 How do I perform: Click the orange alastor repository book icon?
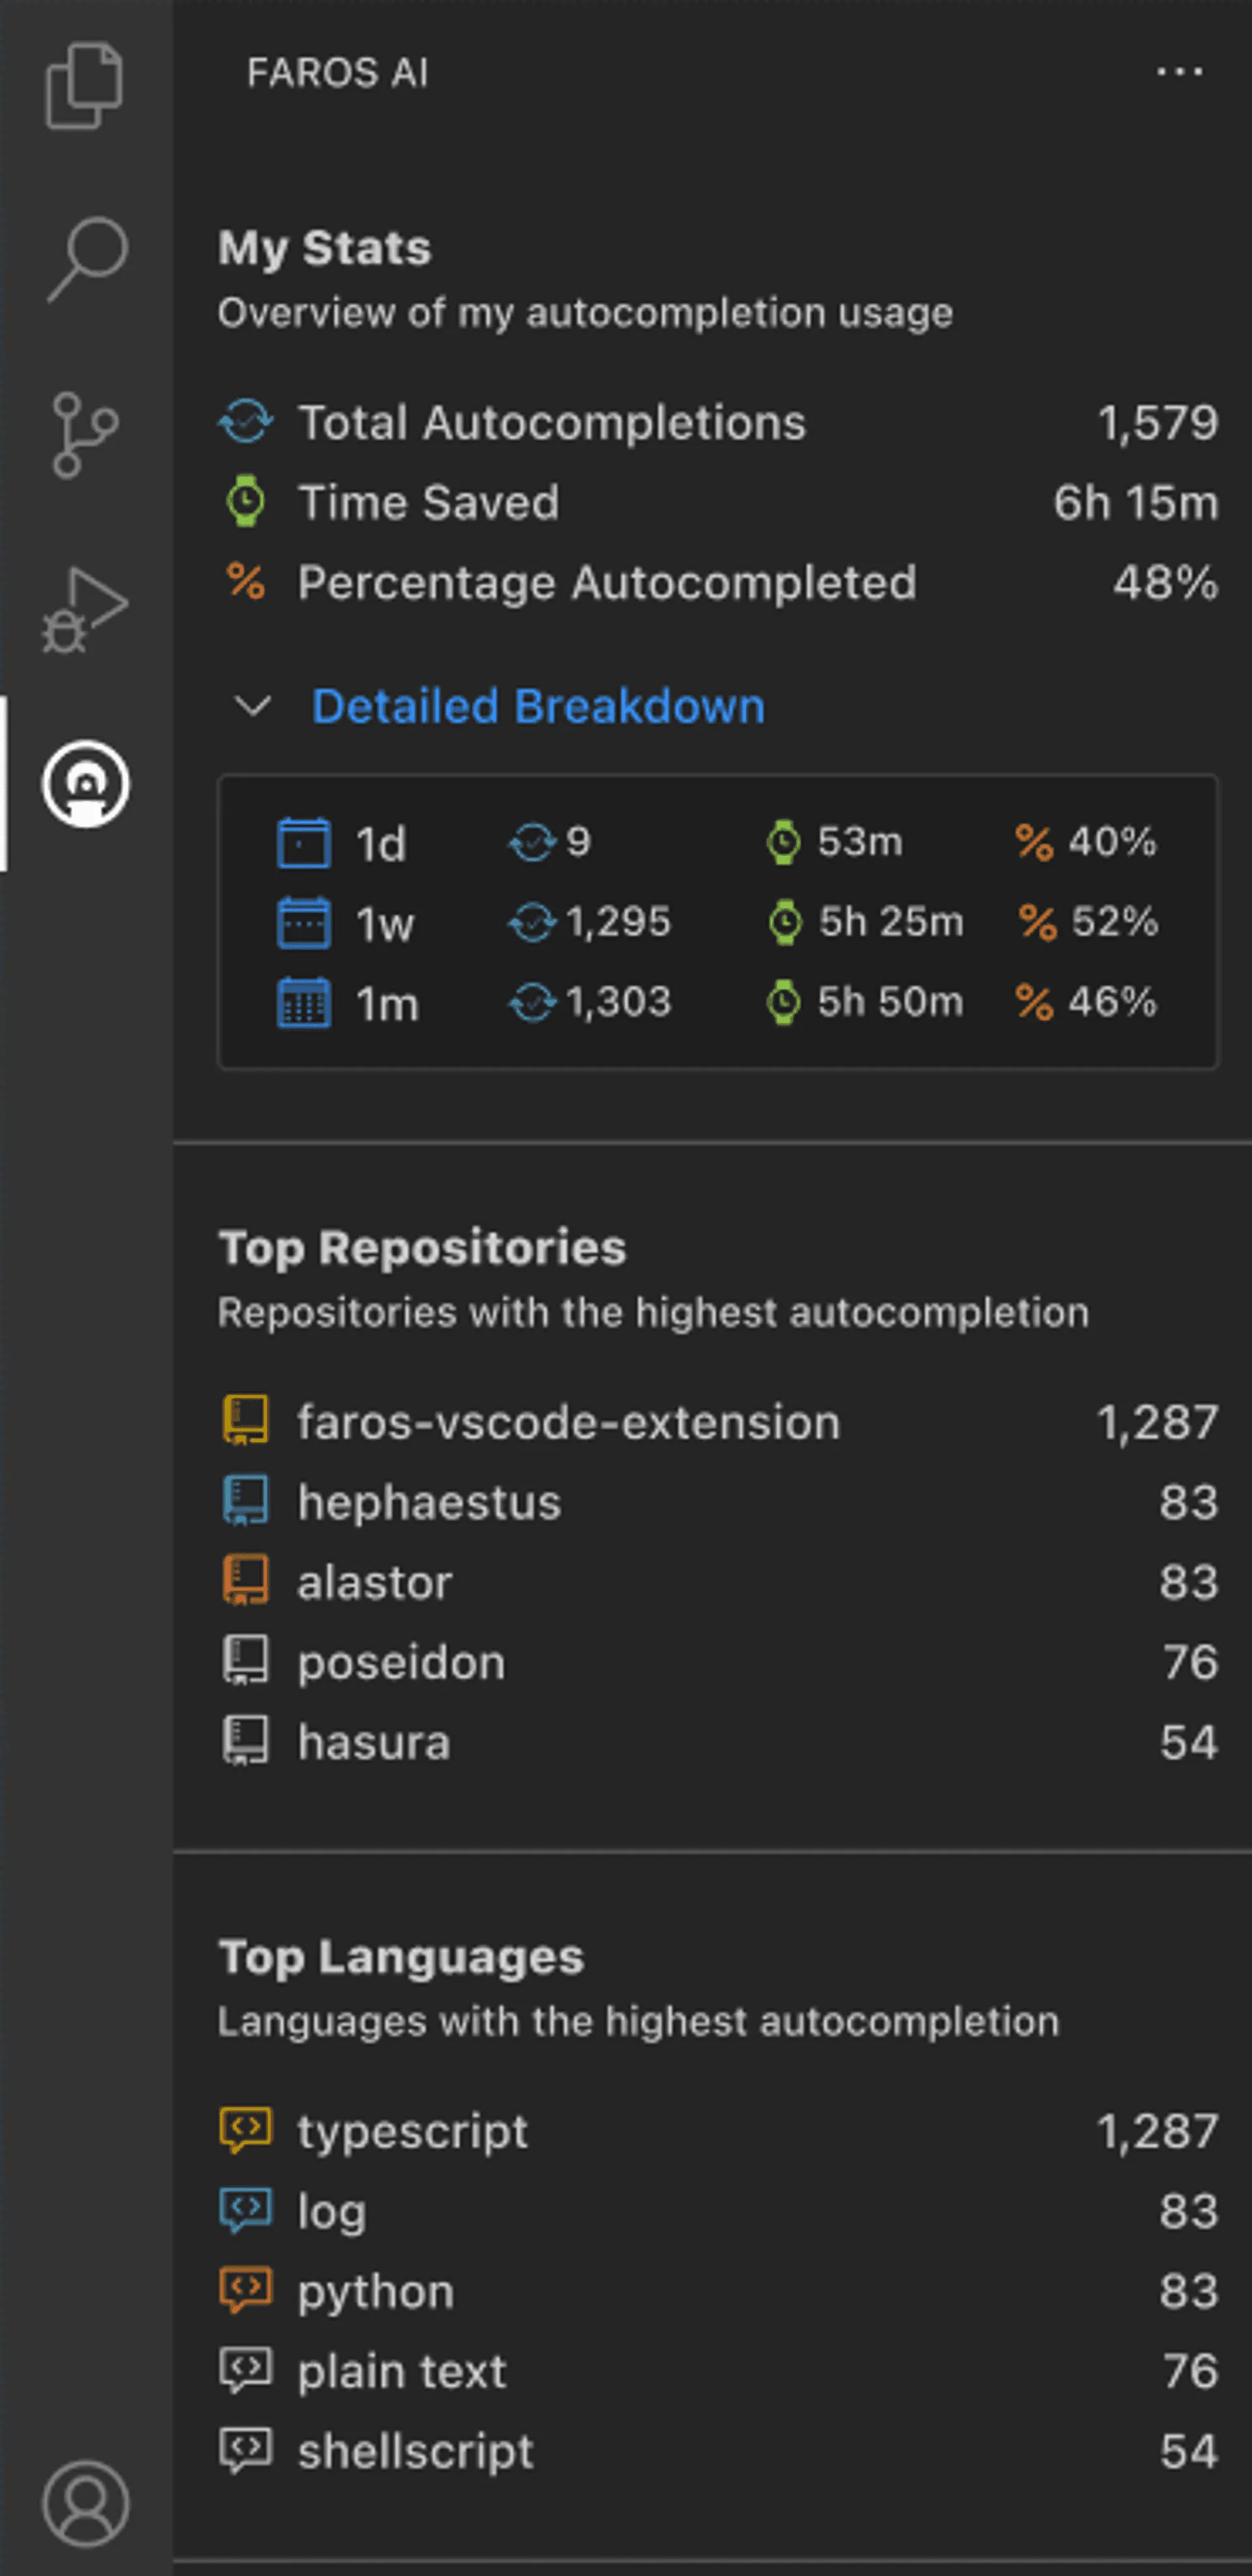[246, 1581]
